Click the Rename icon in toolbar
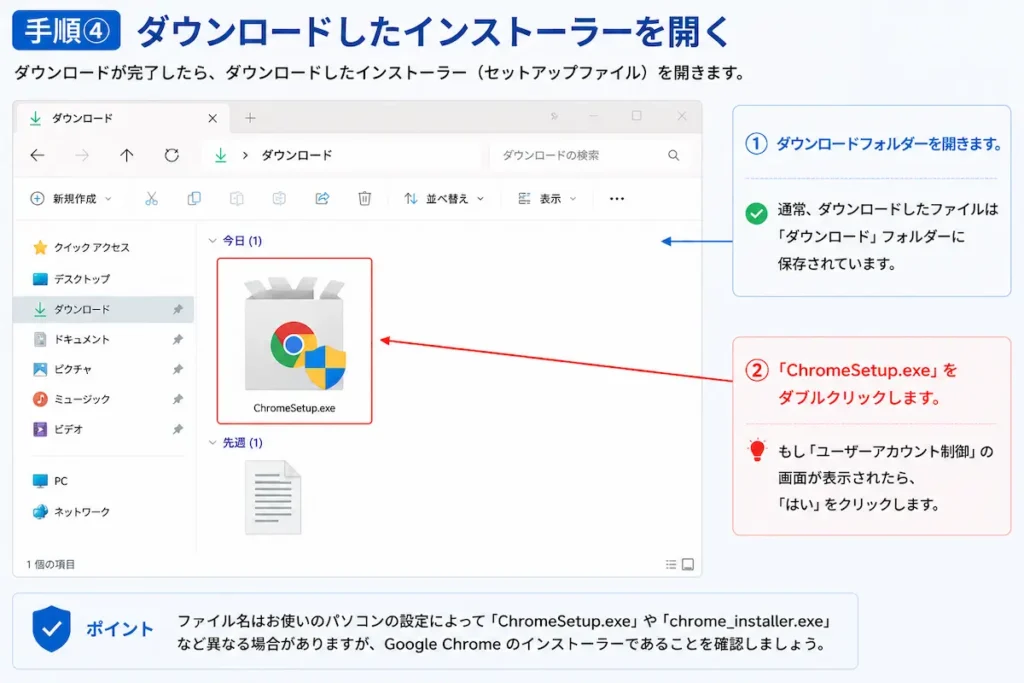This screenshot has width=1024, height=683. pos(279,199)
